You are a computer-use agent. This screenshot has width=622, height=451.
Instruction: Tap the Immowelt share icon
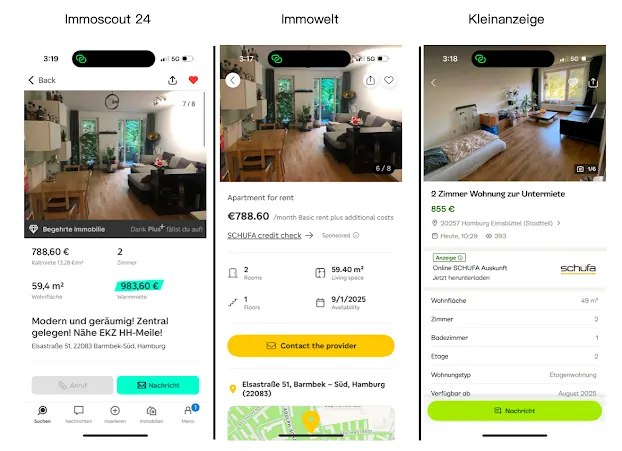(371, 80)
